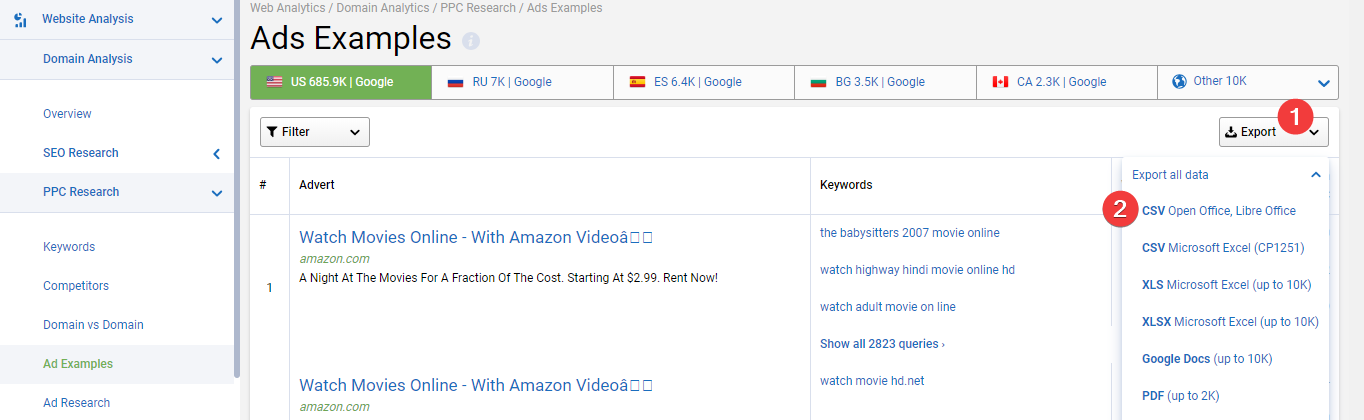Click the Canadian flag icon
The image size is (1364, 420).
click(1001, 82)
